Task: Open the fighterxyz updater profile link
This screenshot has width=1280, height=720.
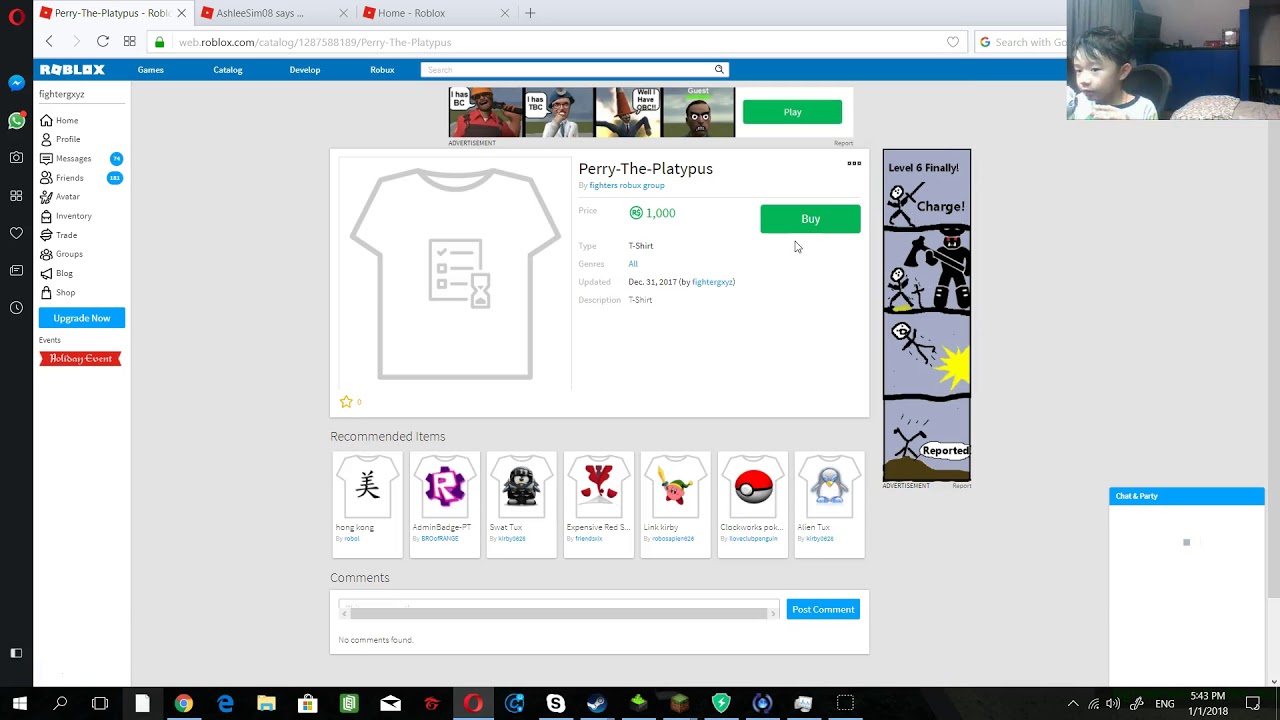Action: [x=713, y=282]
